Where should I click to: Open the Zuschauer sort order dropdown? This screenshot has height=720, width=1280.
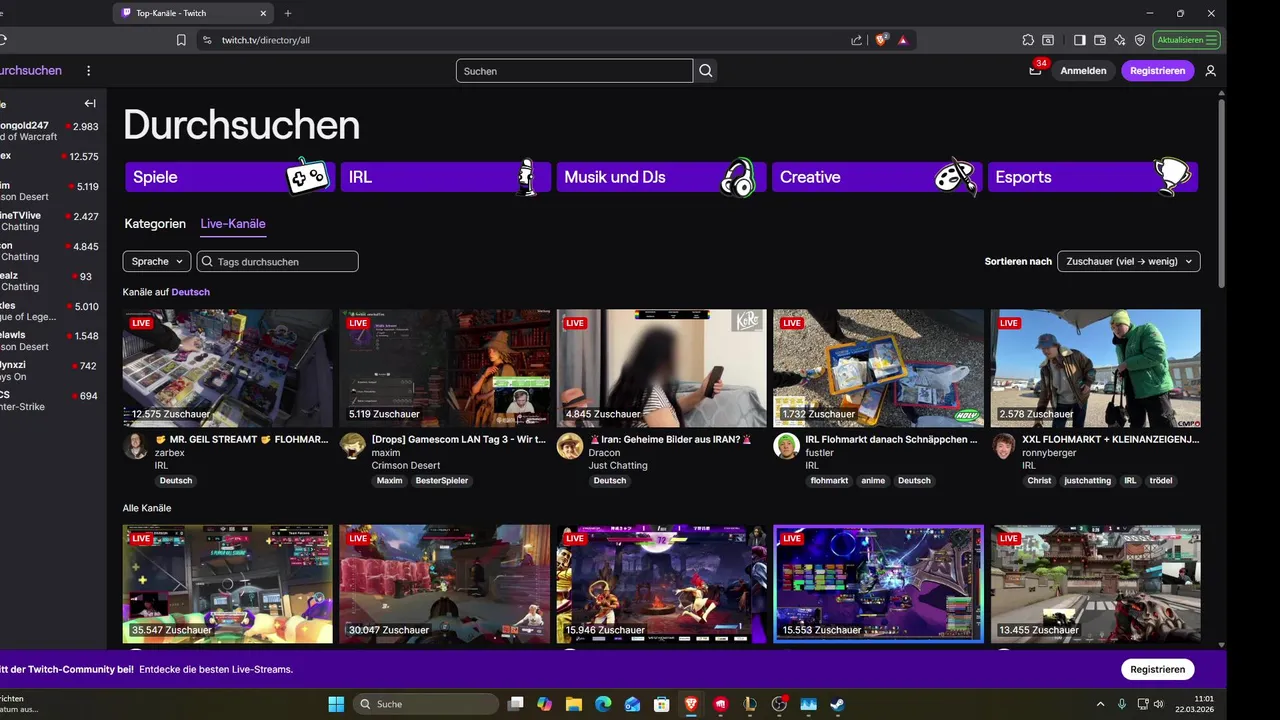(x=1129, y=261)
